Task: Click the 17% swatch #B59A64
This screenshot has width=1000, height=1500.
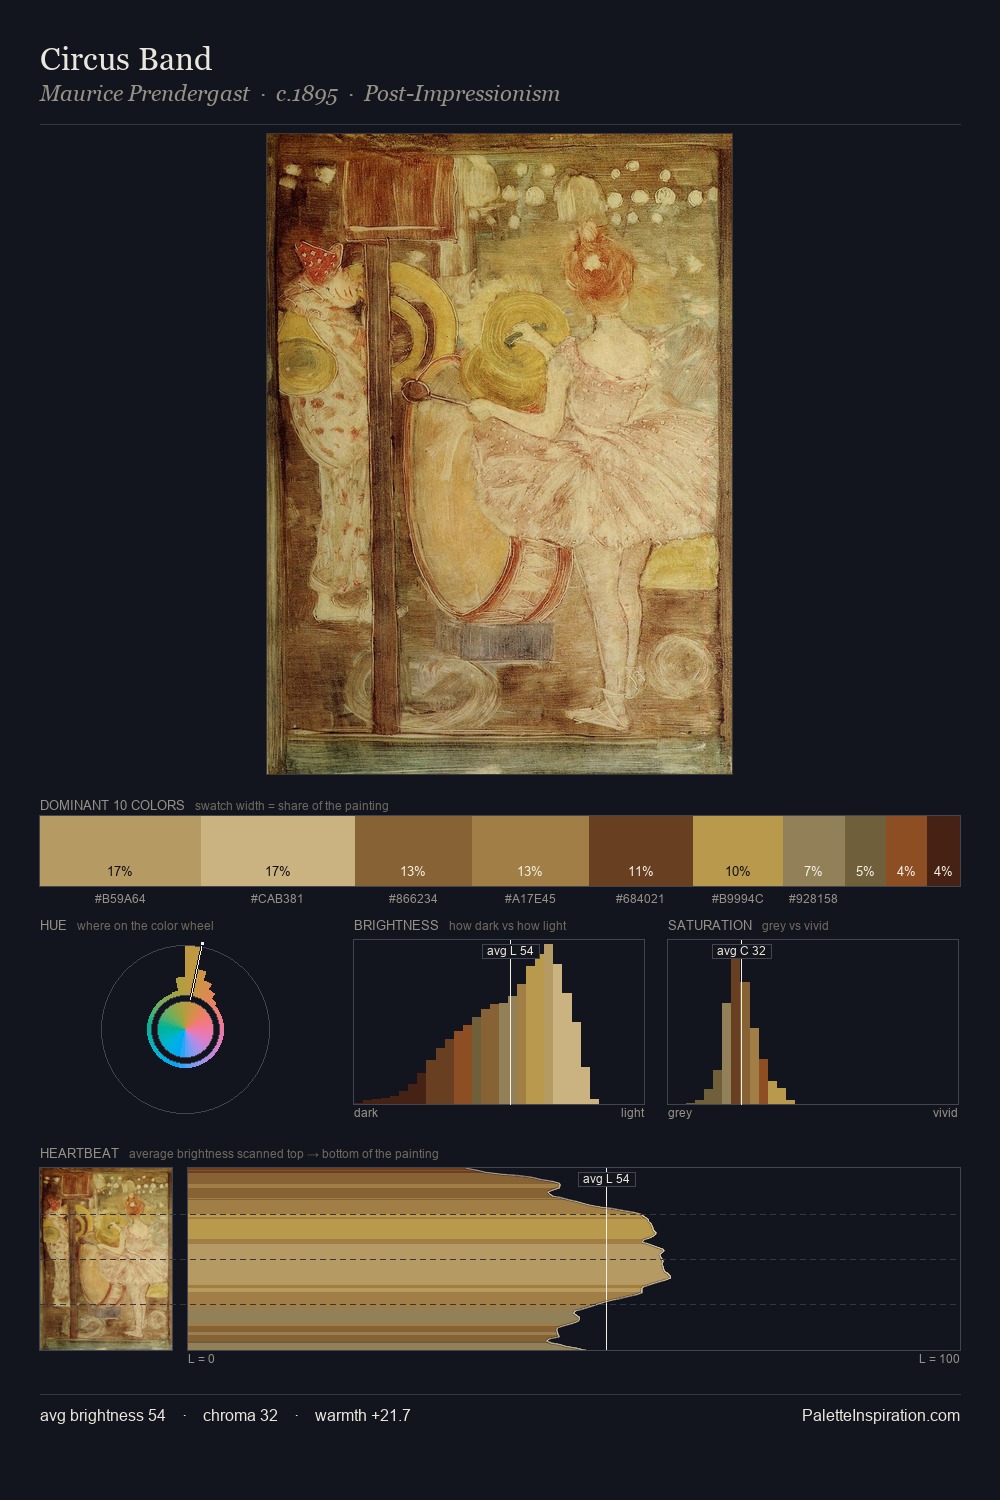Action: click(x=120, y=851)
